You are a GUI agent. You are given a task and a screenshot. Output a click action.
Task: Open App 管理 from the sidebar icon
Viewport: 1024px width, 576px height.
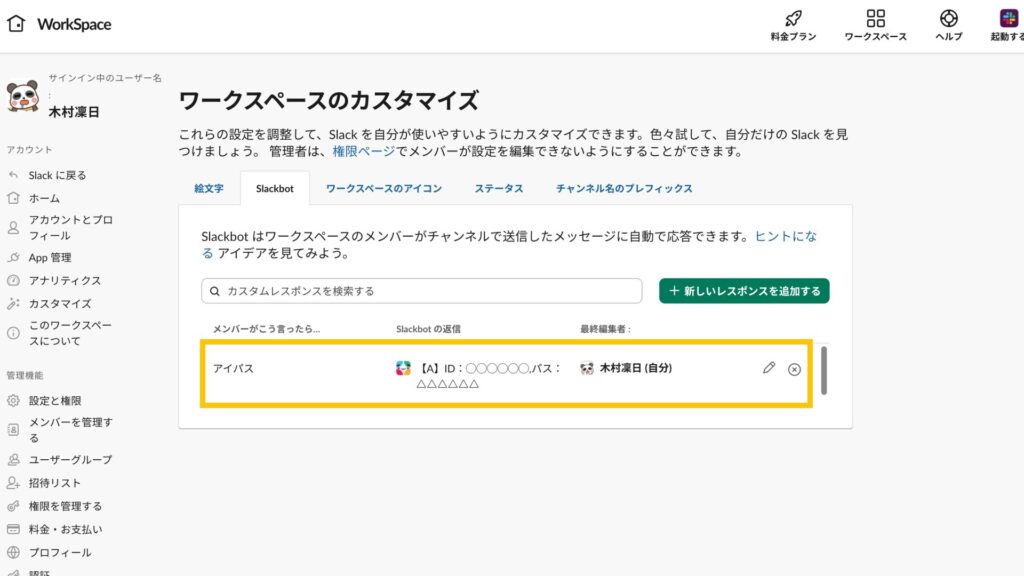[12, 256]
